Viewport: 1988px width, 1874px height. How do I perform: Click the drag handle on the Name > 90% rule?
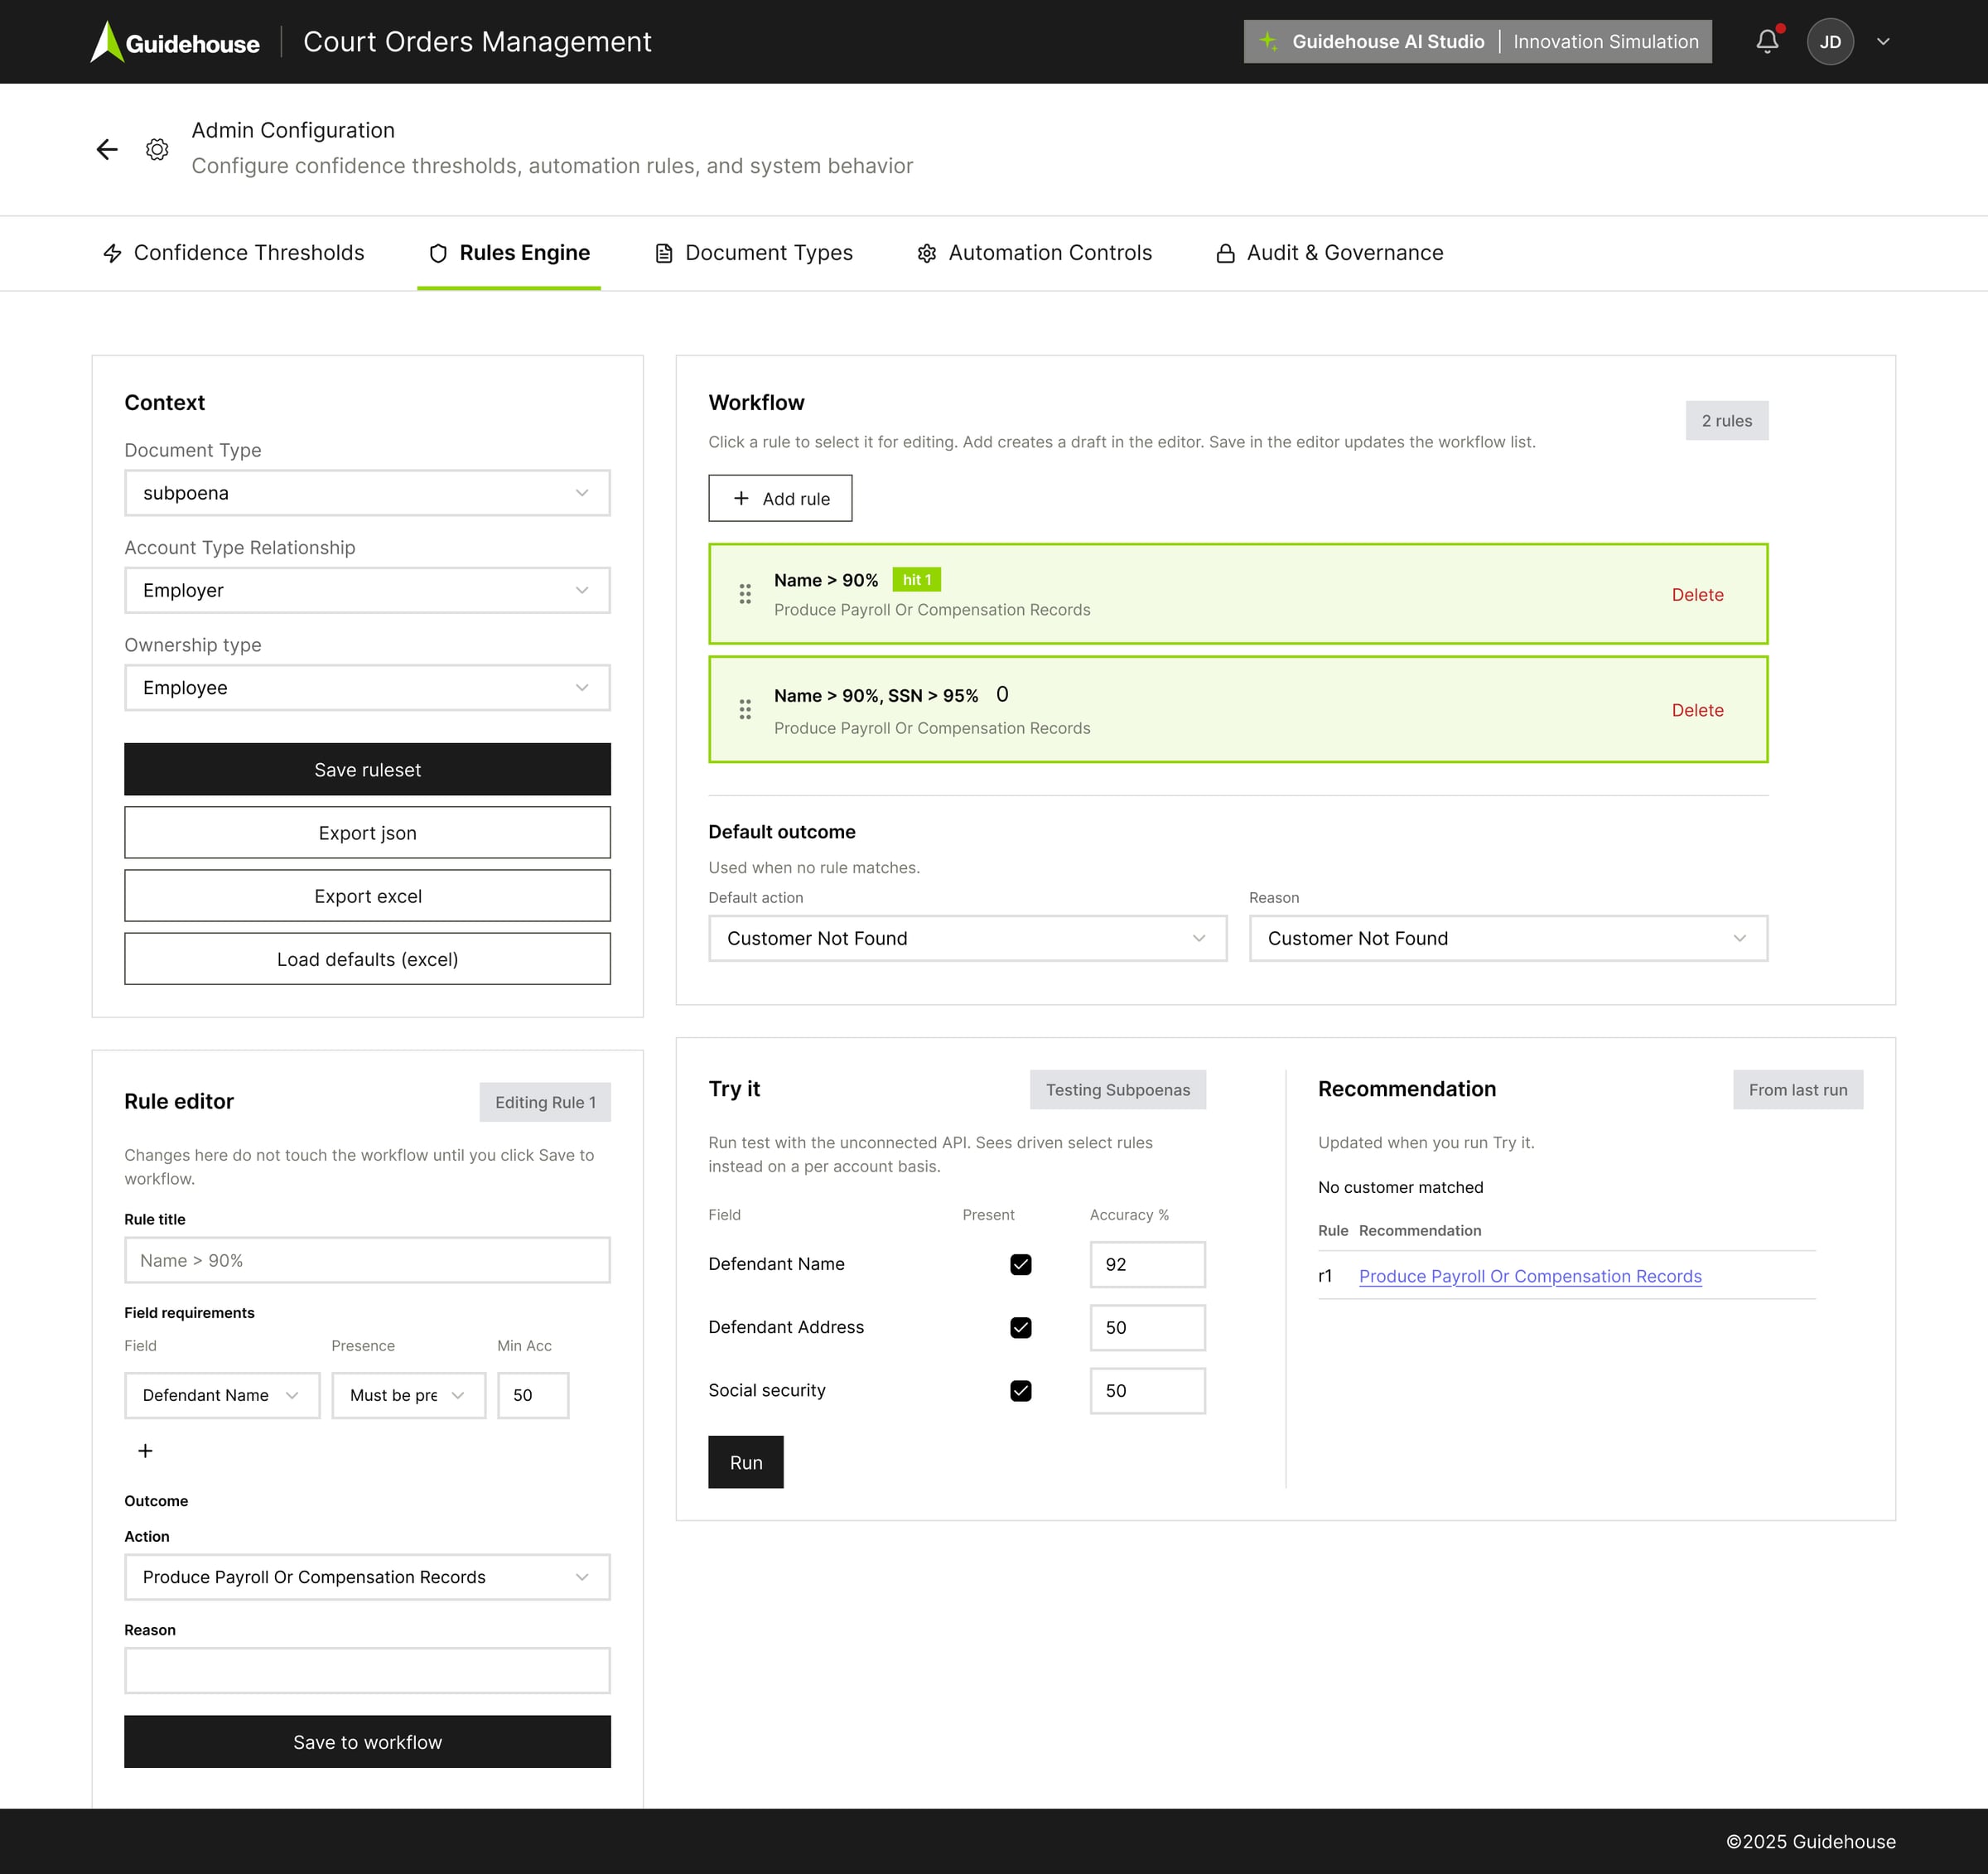(x=745, y=594)
